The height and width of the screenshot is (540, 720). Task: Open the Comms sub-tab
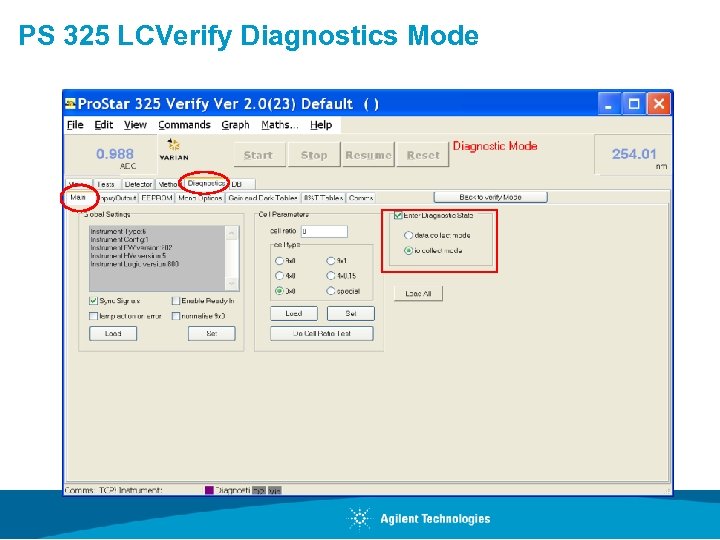[361, 198]
